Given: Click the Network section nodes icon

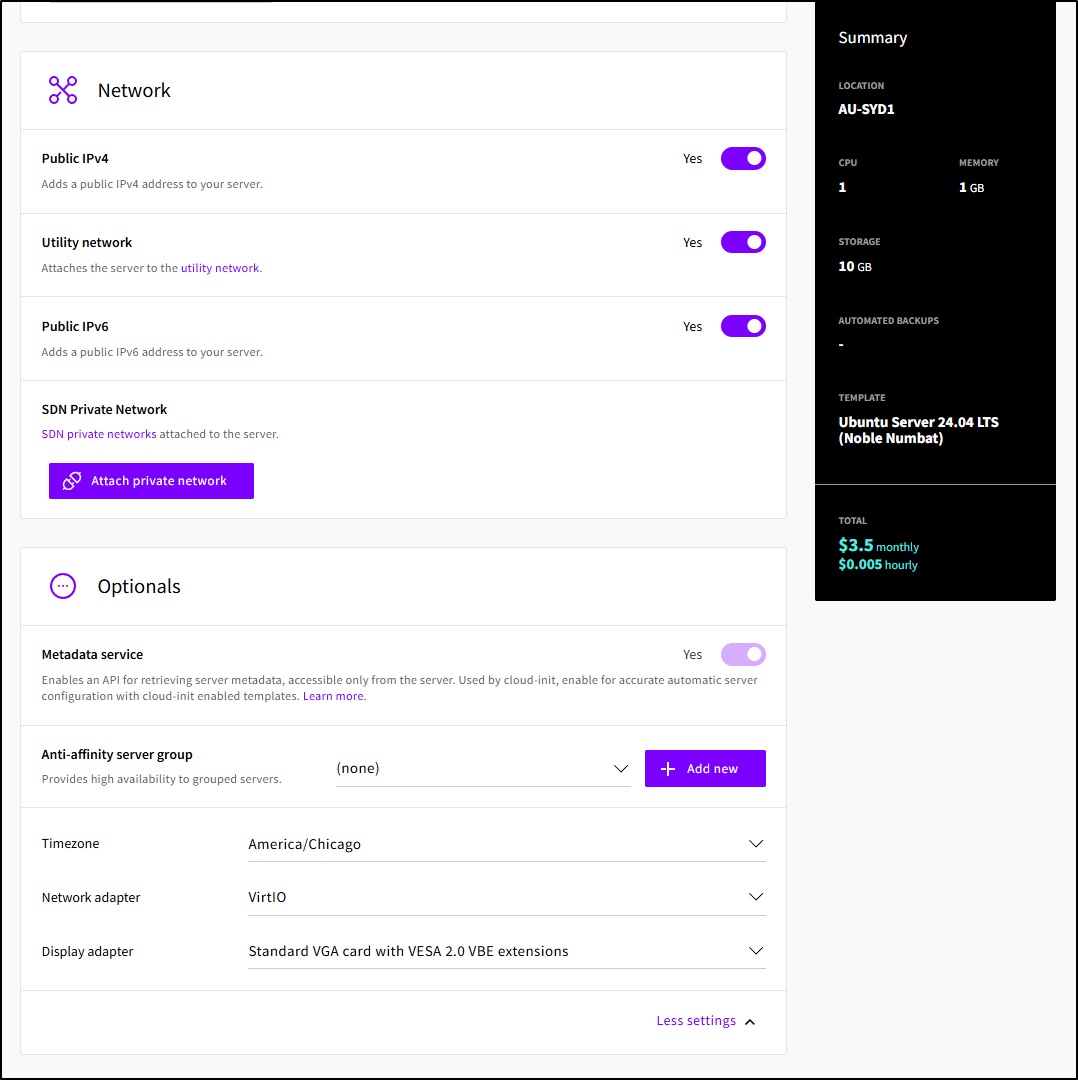Looking at the screenshot, I should [63, 90].
